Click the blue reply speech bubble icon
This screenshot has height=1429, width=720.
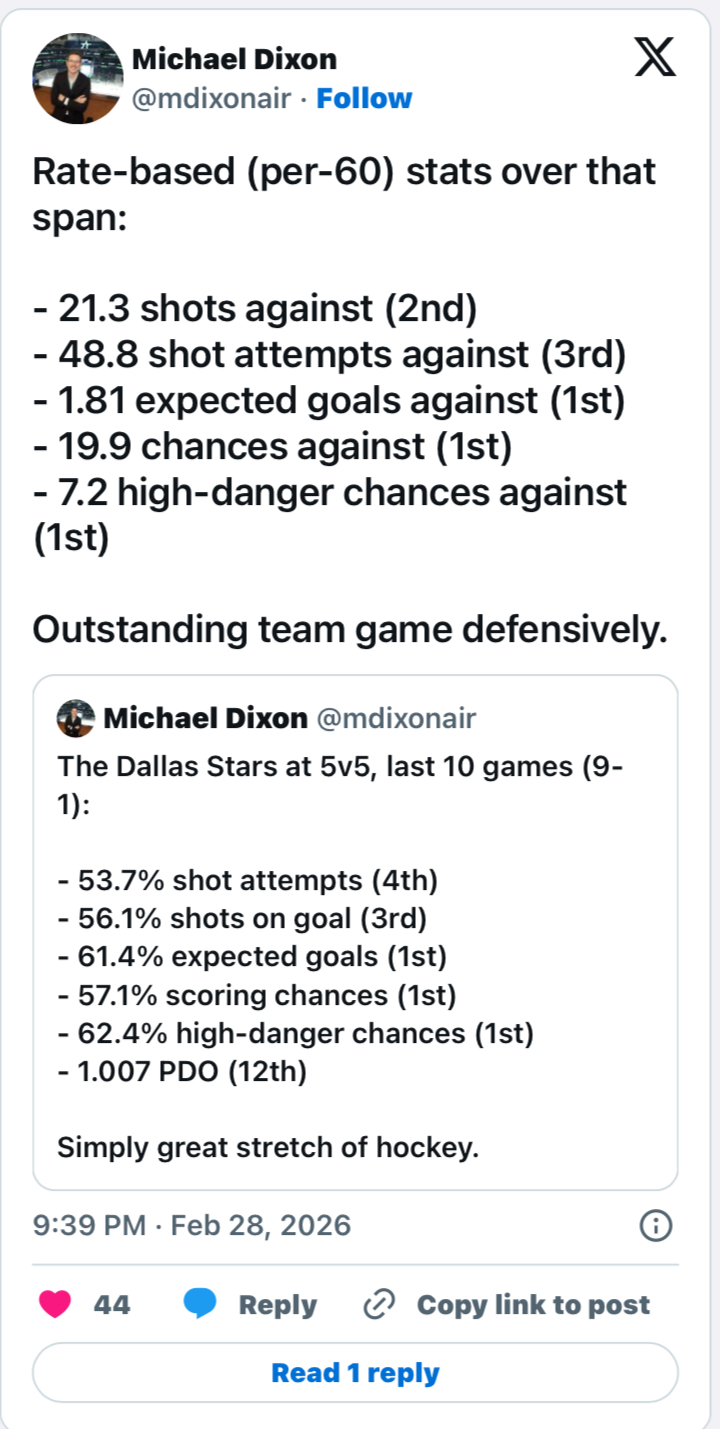200,1304
